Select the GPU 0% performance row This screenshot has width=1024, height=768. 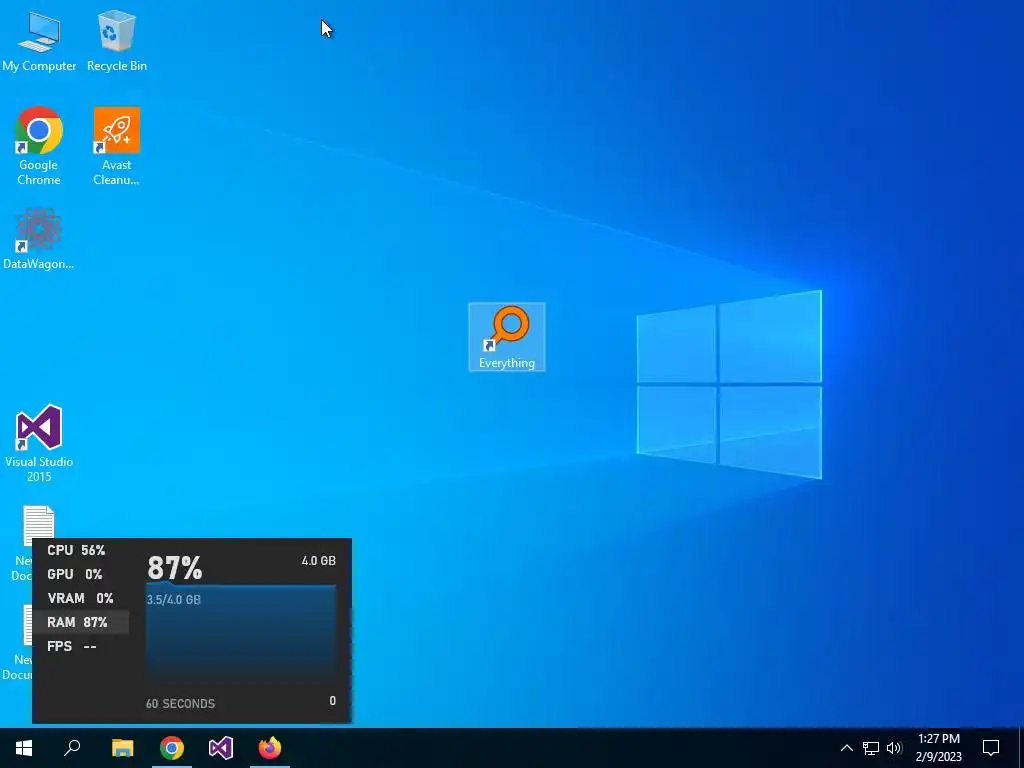click(x=81, y=574)
